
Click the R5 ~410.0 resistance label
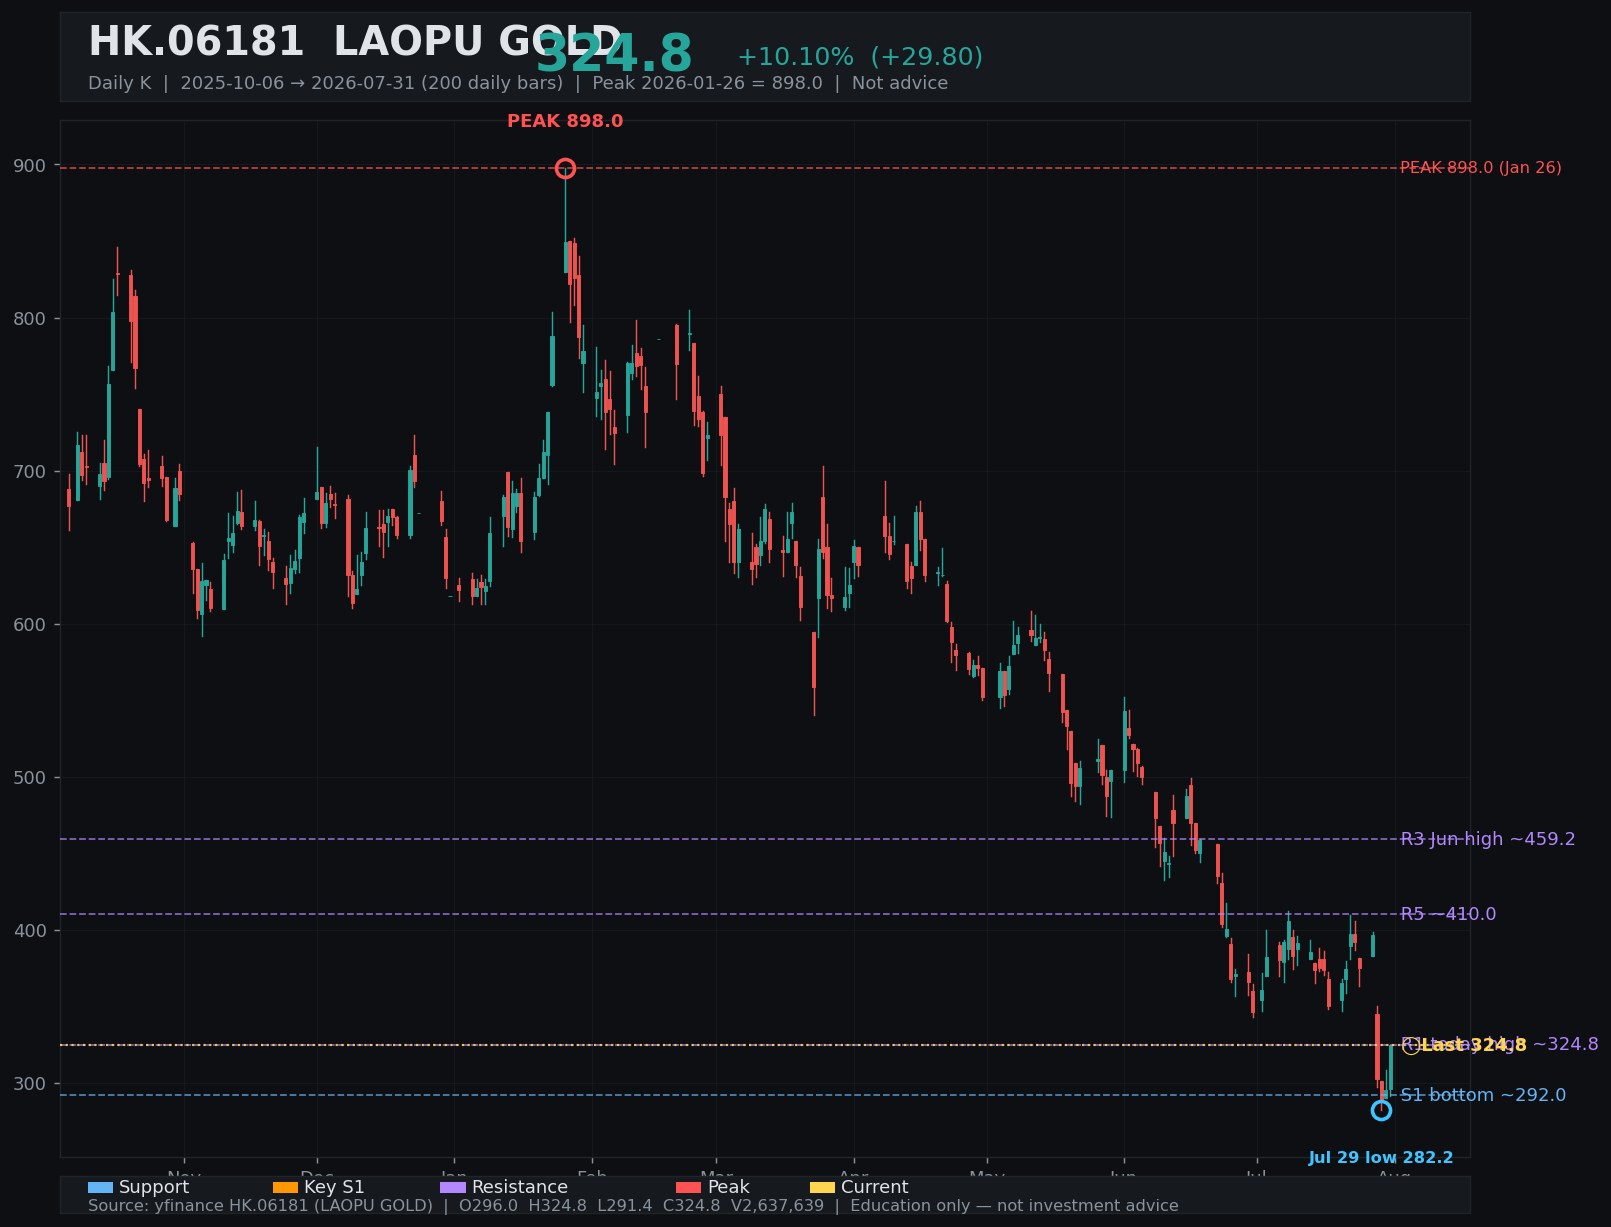tap(1448, 914)
